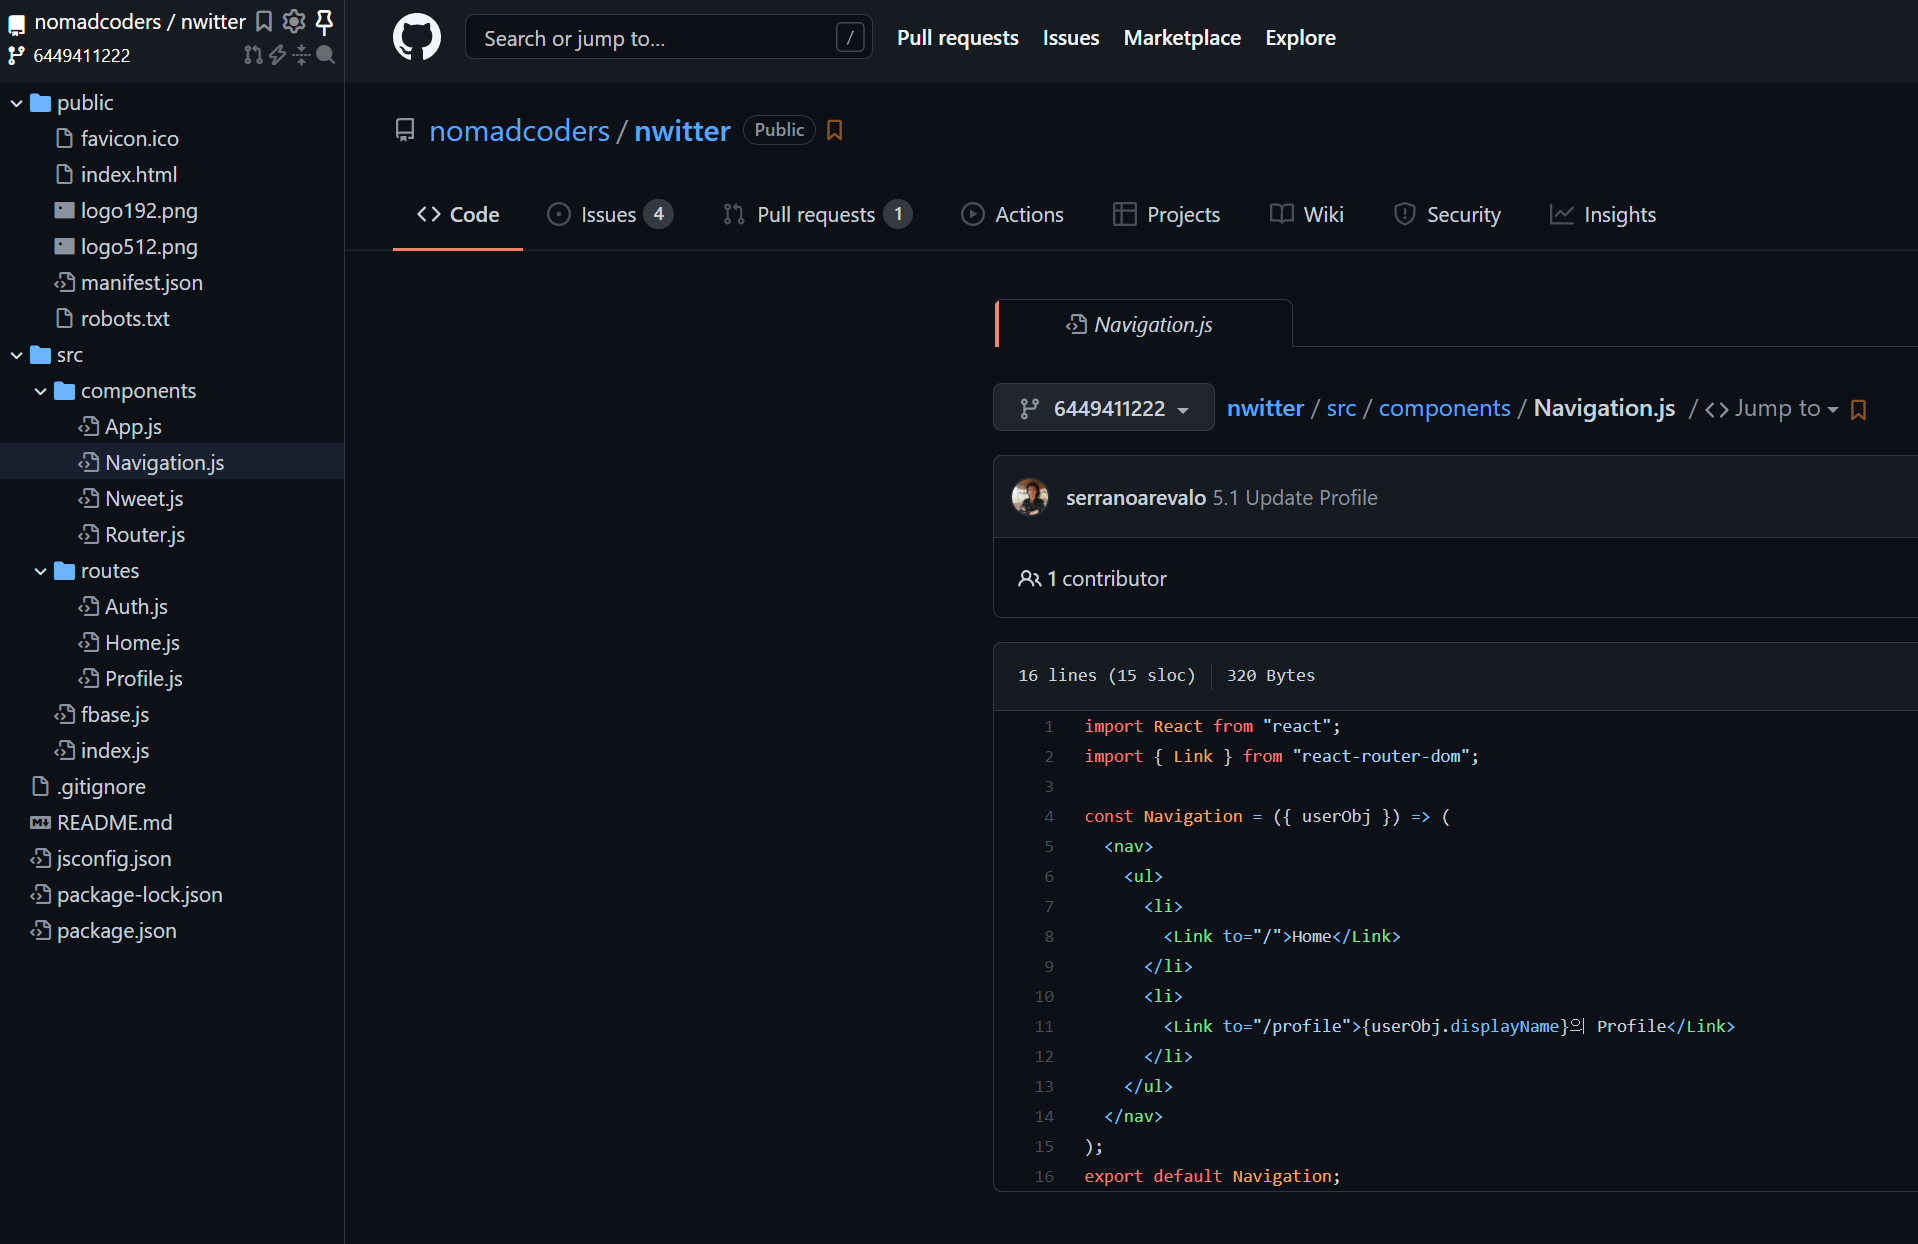
Task: Open the 5.1 Update Profile commit message
Action: [x=1295, y=497]
